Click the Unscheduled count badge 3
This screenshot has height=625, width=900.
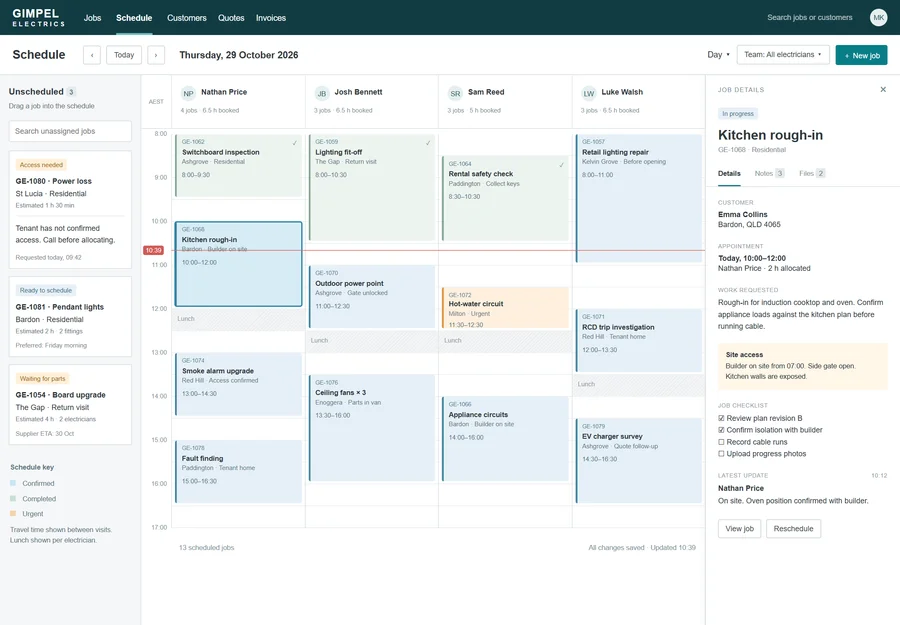point(71,92)
